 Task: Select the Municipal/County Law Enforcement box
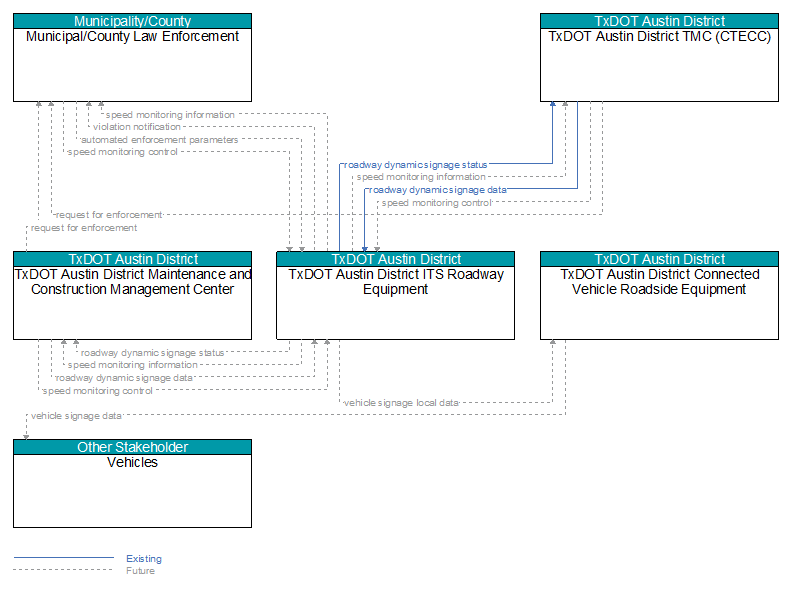132,58
